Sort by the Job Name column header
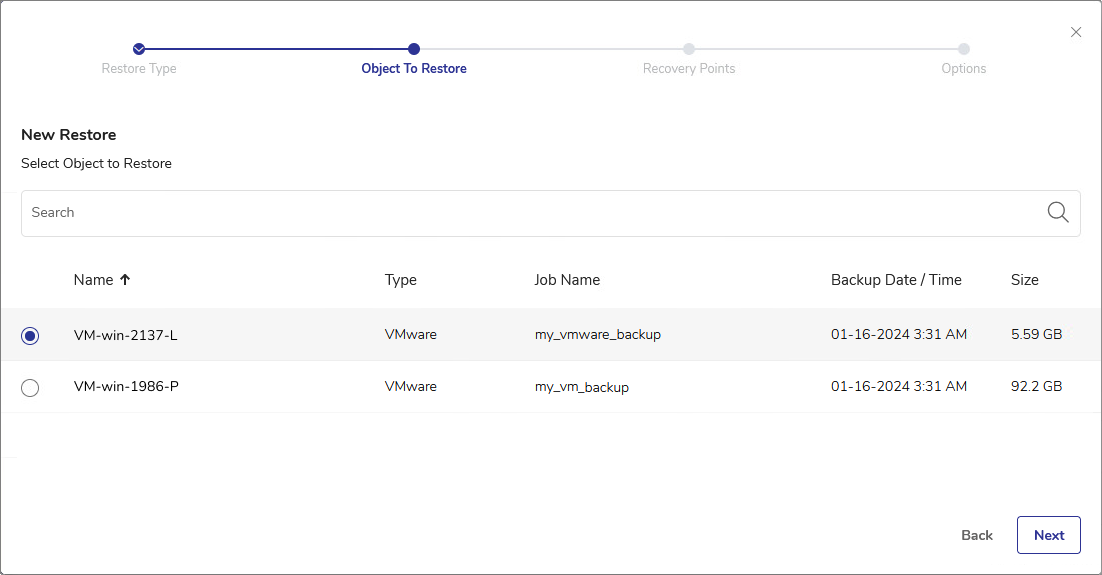Image resolution: width=1102 pixels, height=575 pixels. pyautogui.click(x=567, y=280)
